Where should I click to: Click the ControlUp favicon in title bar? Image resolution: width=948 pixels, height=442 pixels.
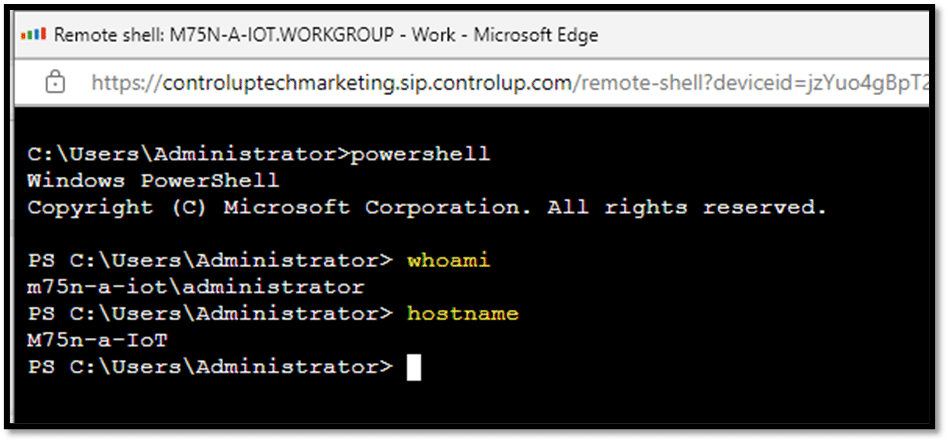(34, 34)
